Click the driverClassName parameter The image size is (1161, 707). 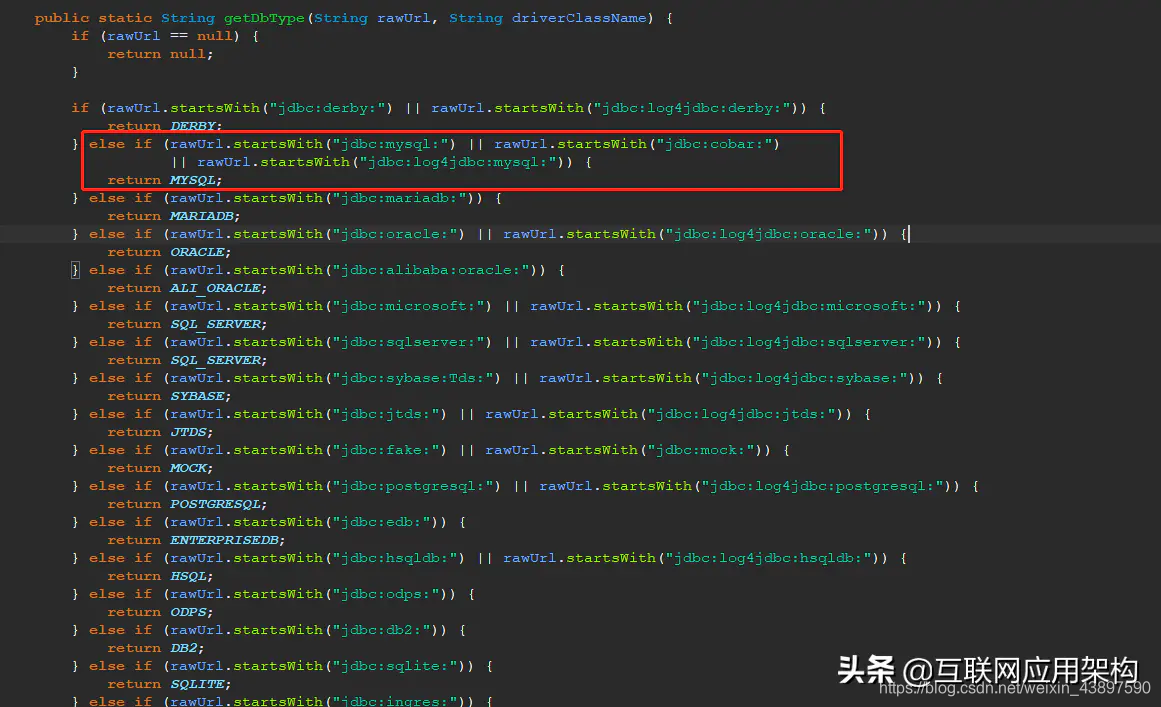[x=579, y=18]
